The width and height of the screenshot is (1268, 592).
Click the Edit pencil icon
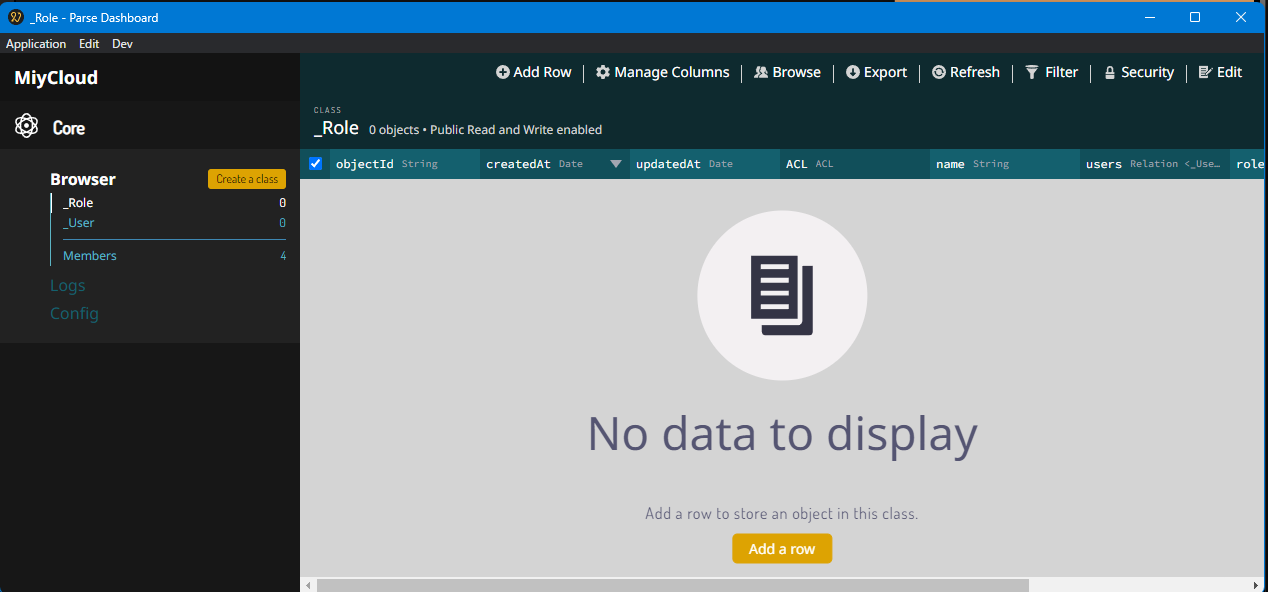tap(1205, 72)
